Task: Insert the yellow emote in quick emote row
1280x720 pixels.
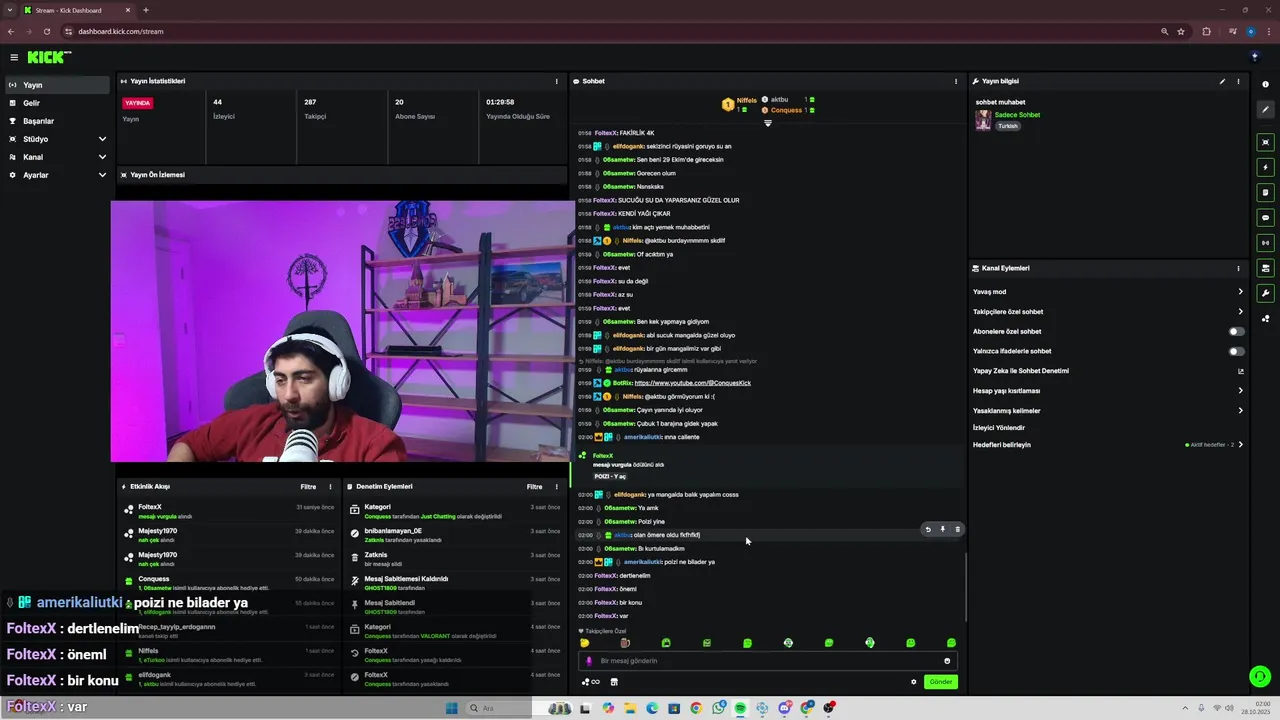Action: 585,643
